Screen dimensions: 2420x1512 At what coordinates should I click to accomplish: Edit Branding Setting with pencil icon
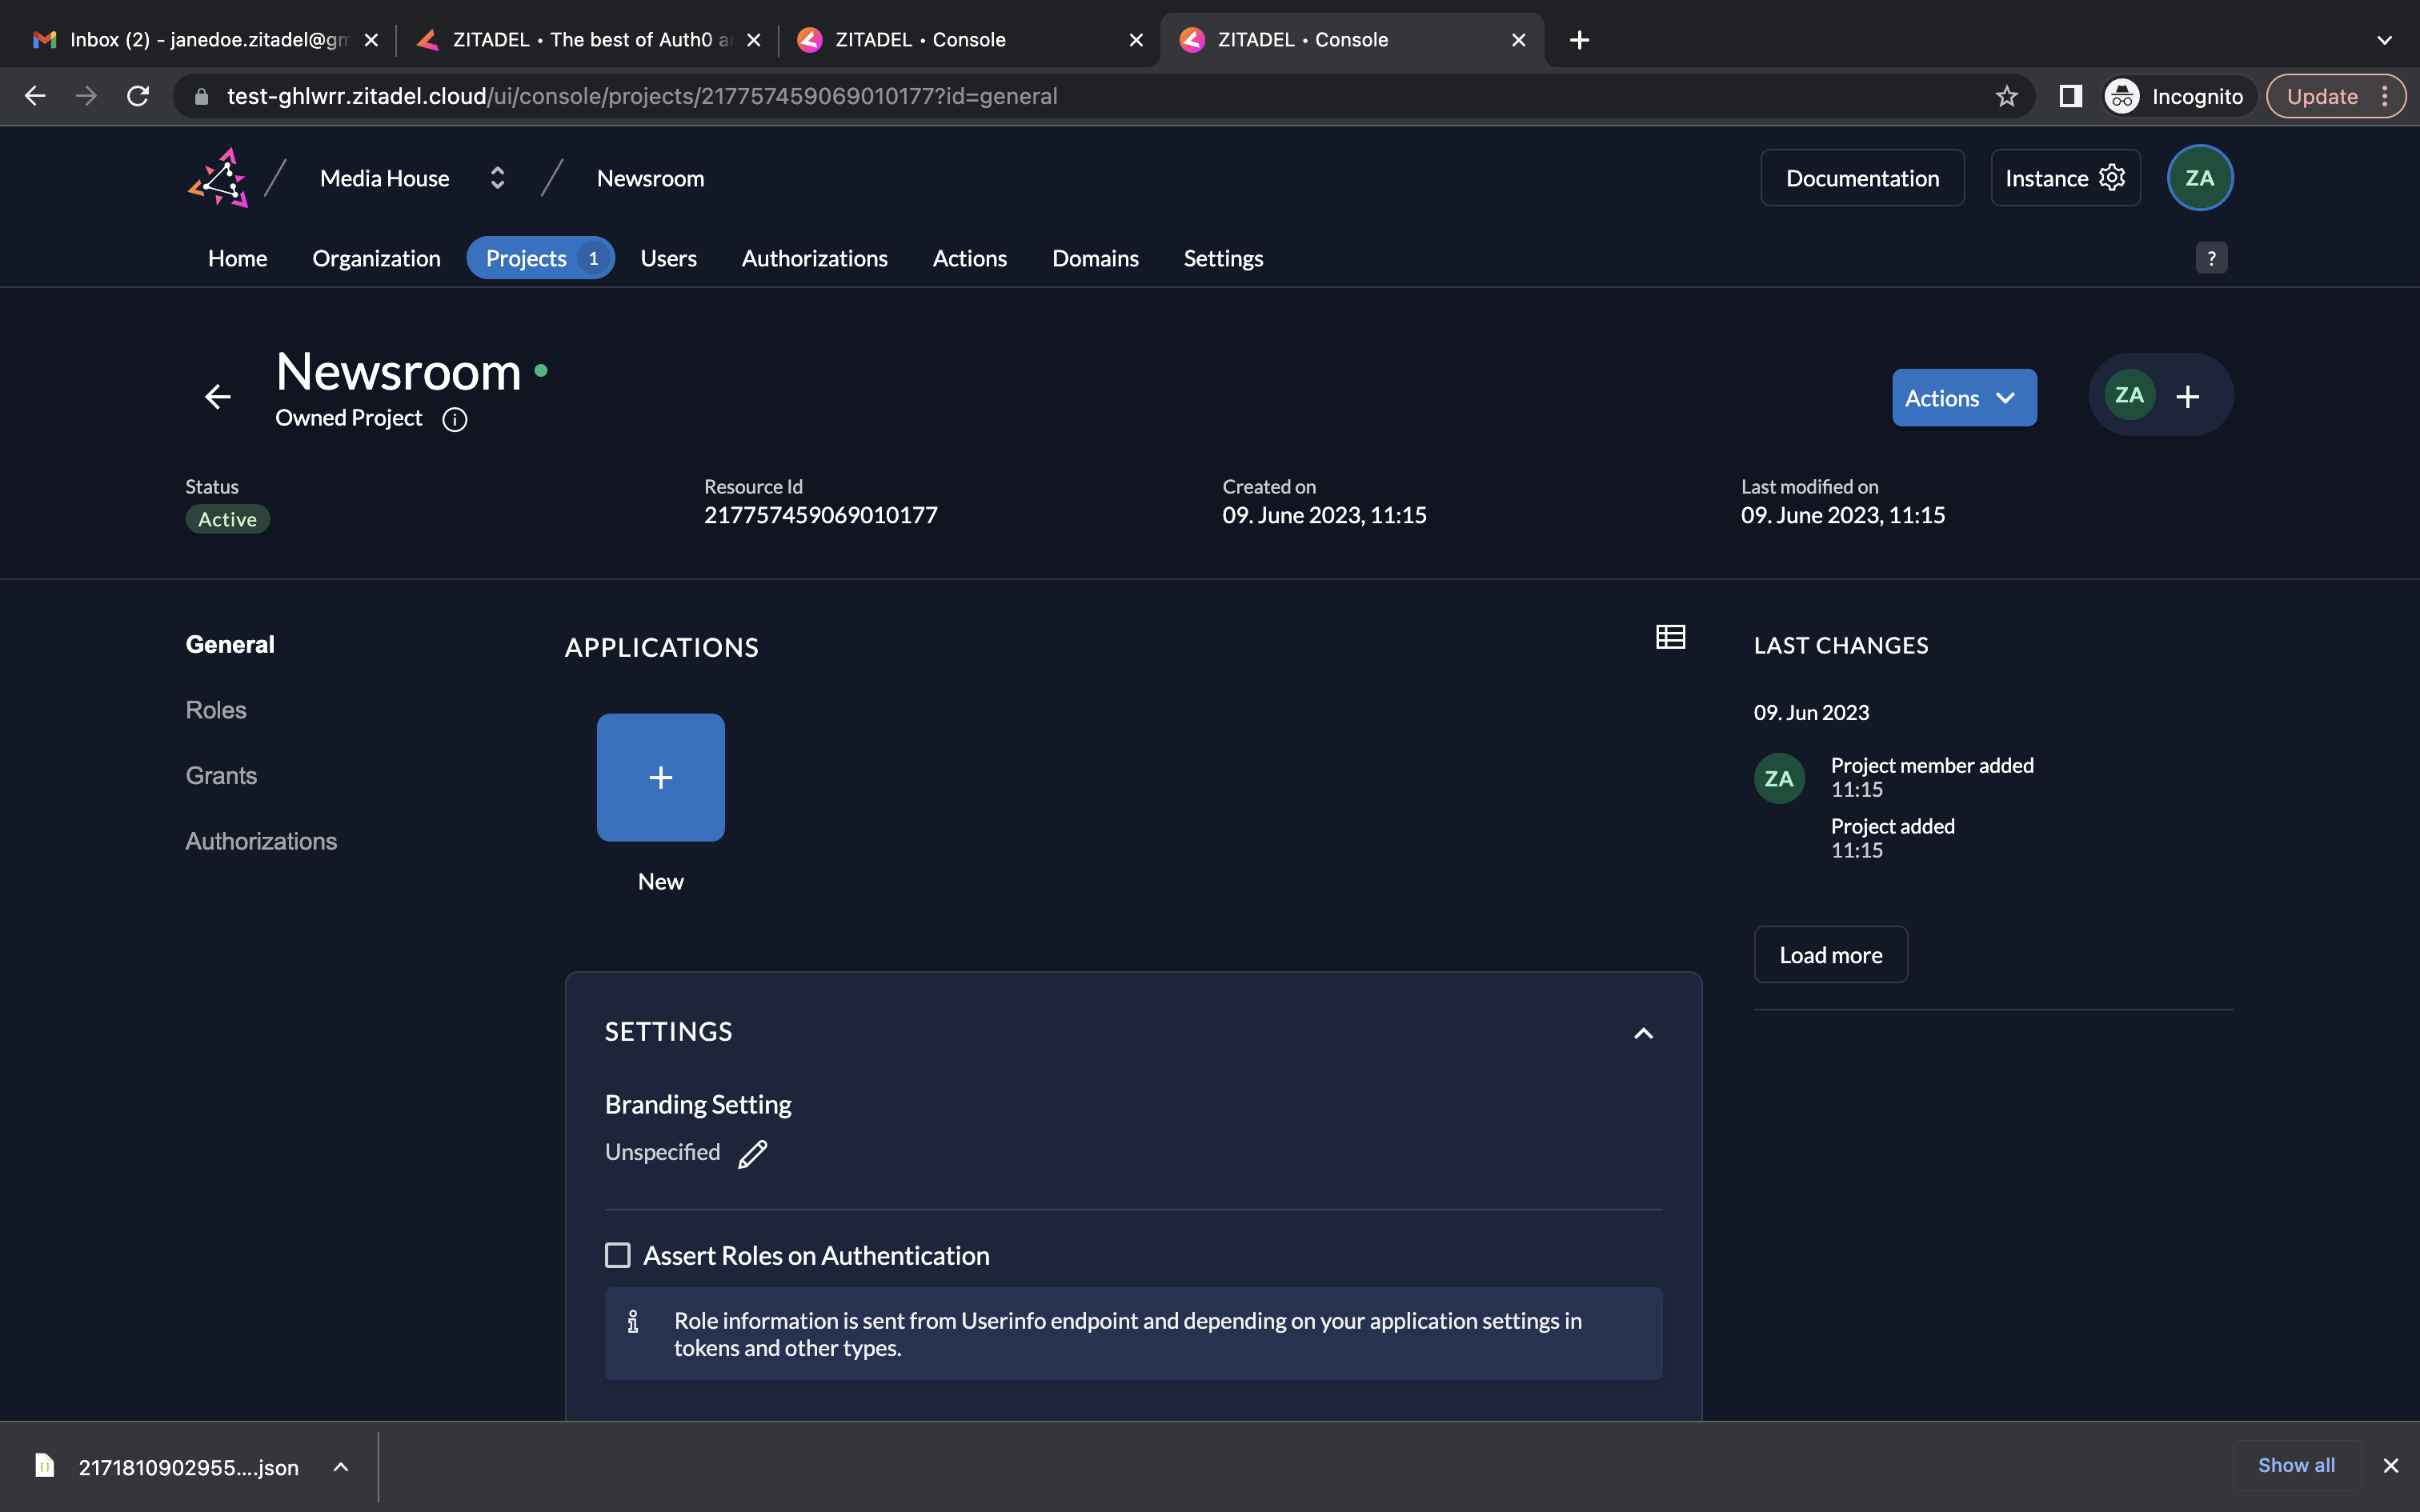tap(753, 1154)
